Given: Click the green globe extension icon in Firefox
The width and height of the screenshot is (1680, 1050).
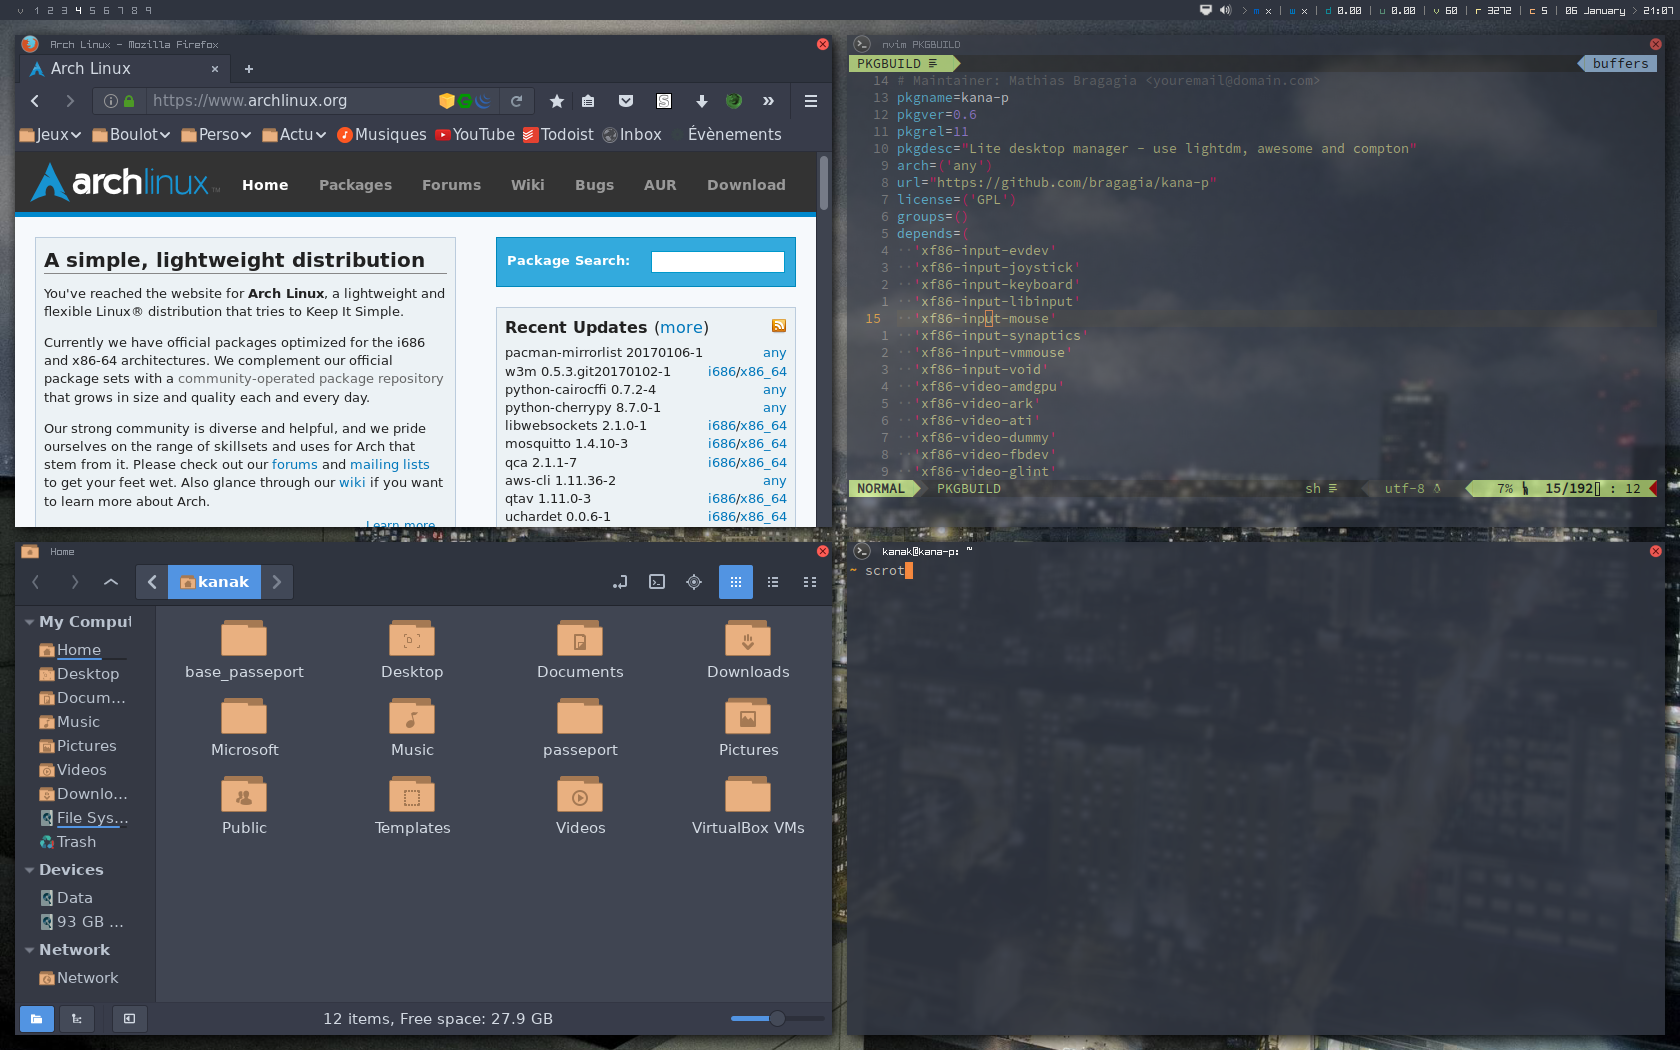Looking at the screenshot, I should (x=734, y=101).
